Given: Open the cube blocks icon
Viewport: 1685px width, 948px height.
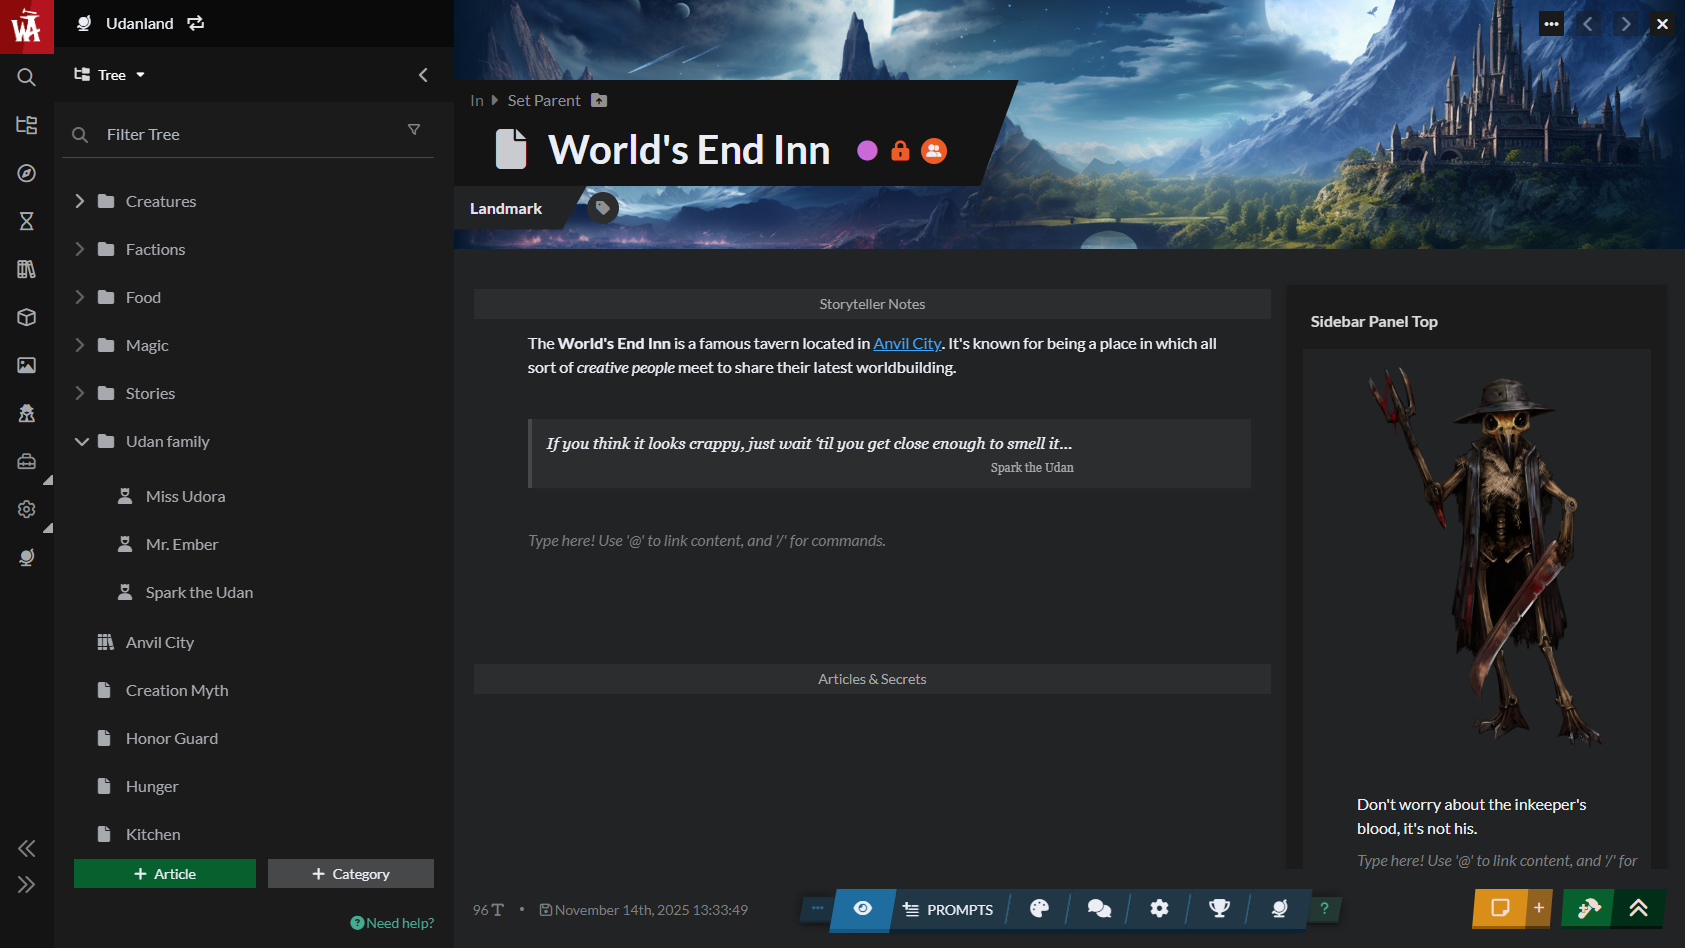Looking at the screenshot, I should pos(27,317).
